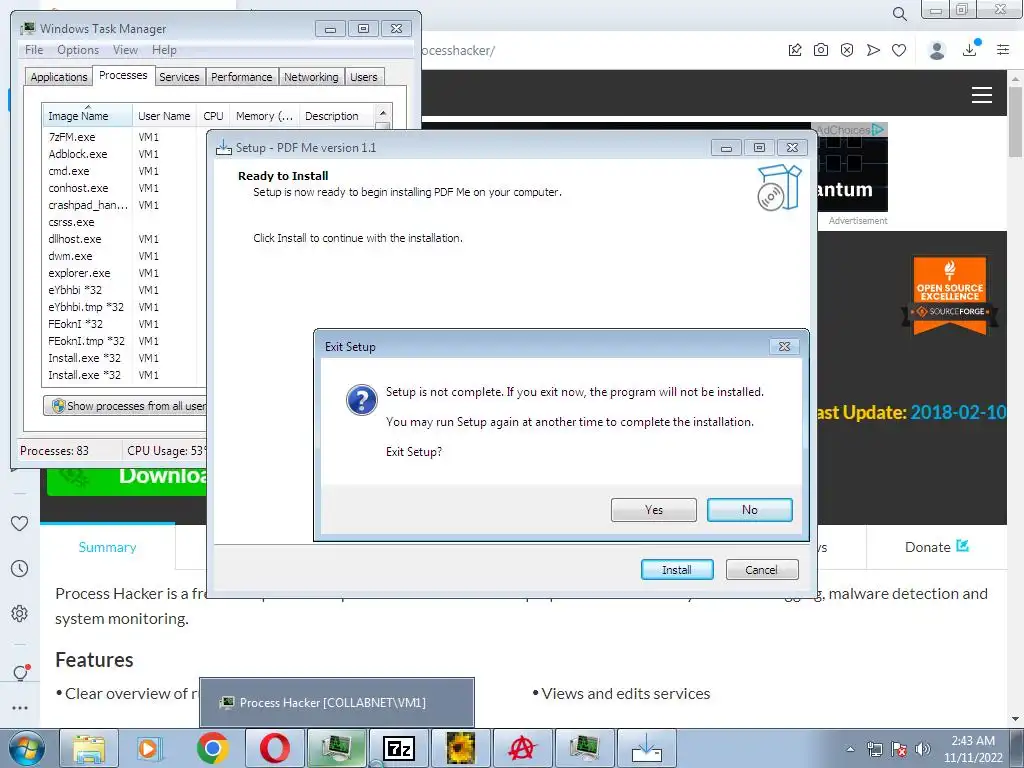This screenshot has height=768, width=1024.
Task: Click Opera snapshot camera icon
Action: 821,50
